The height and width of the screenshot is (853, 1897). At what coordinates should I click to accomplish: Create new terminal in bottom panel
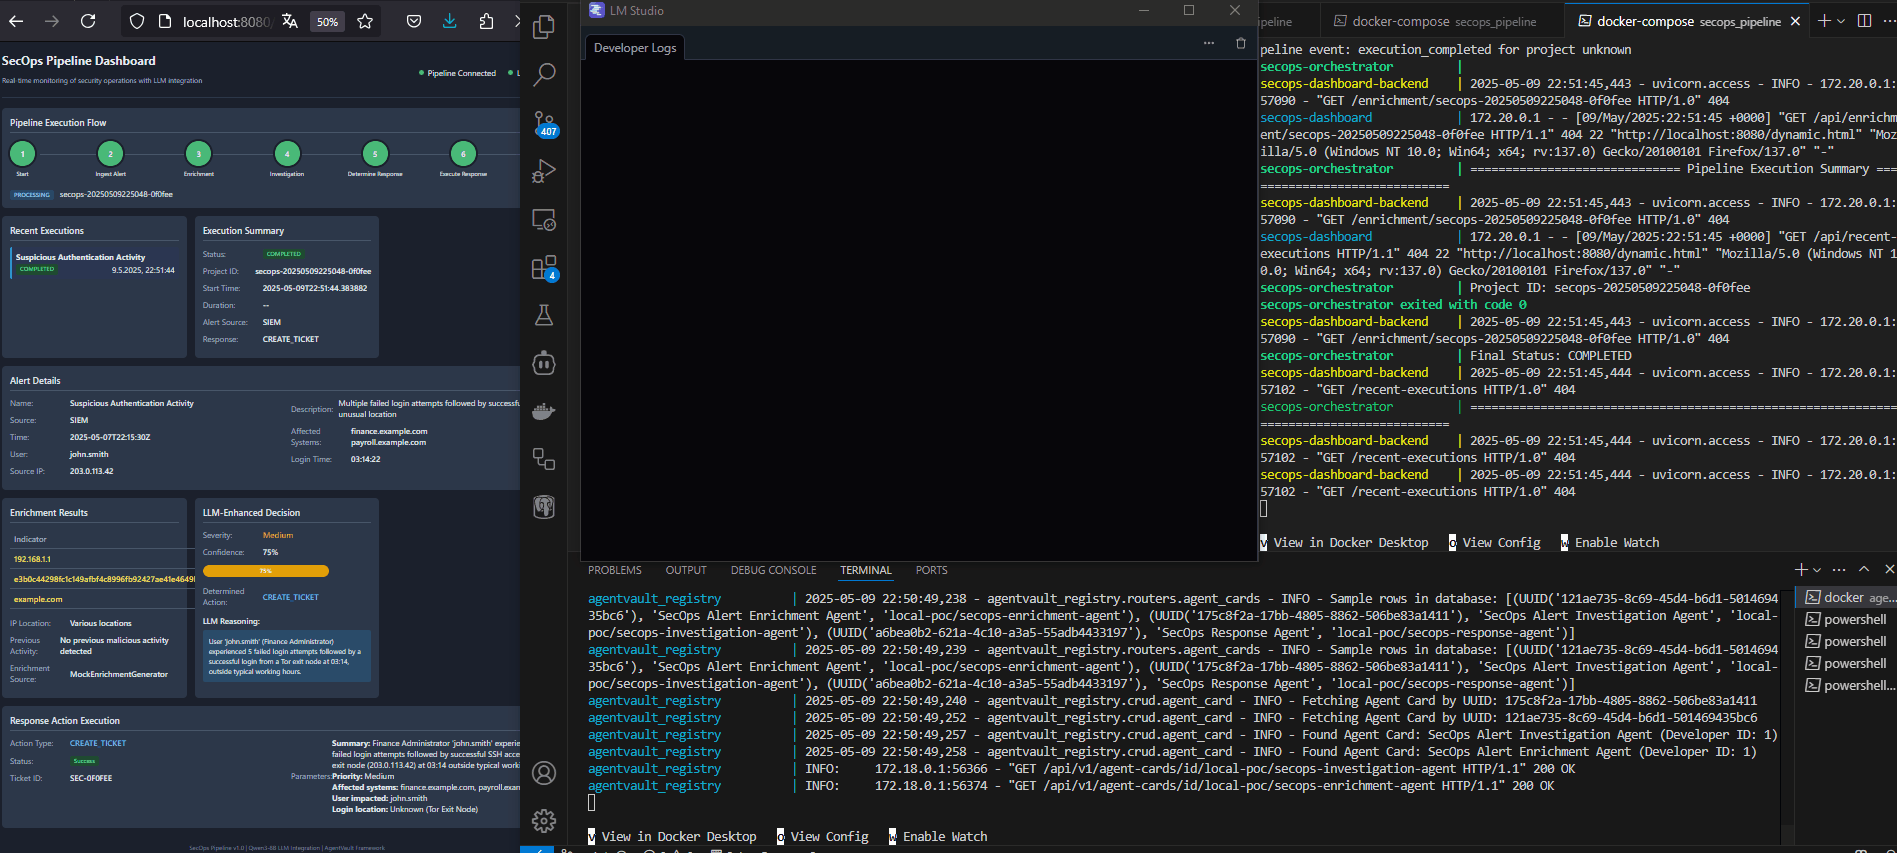click(1801, 569)
